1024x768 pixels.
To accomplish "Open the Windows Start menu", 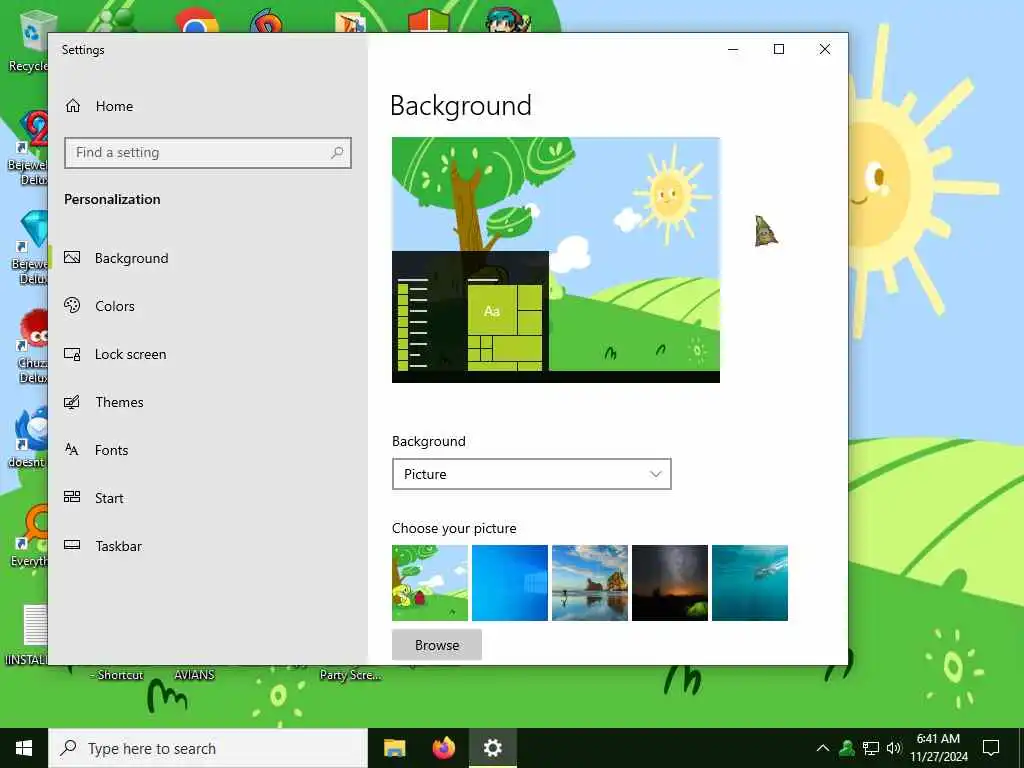I will 24,748.
